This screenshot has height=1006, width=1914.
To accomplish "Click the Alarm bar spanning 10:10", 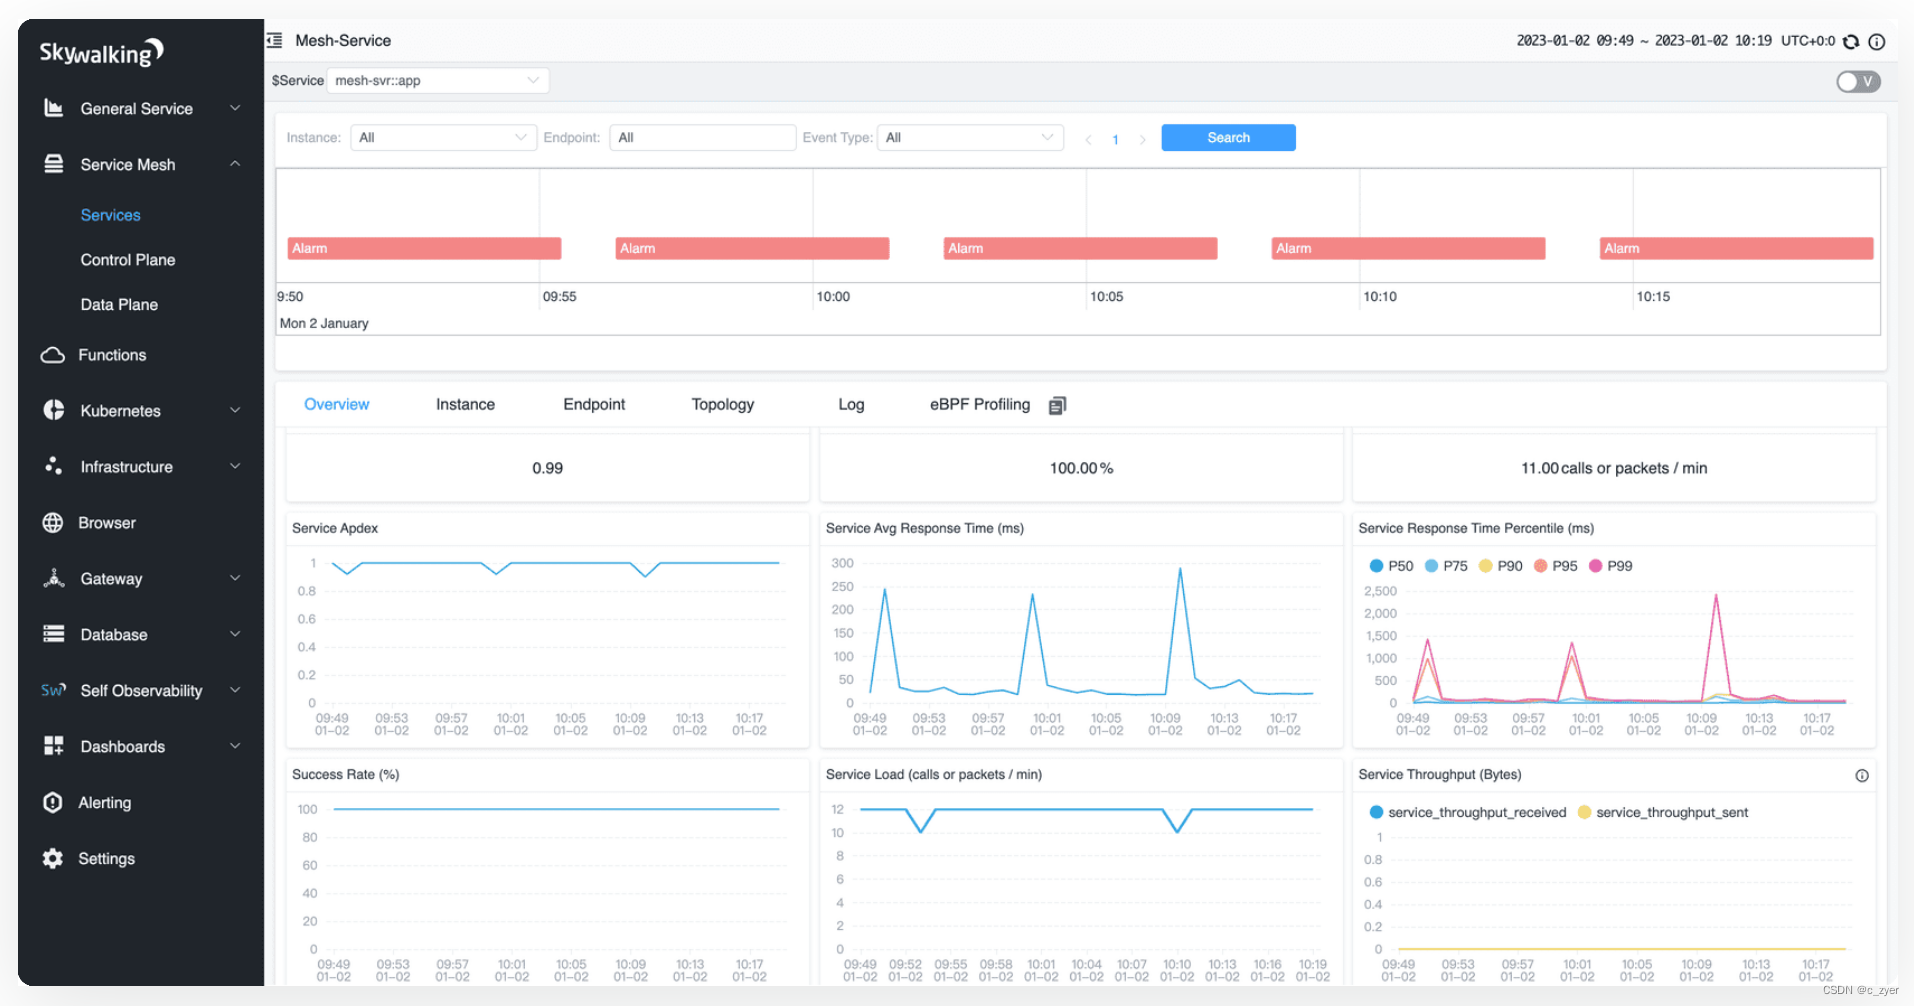I will click(x=1408, y=248).
